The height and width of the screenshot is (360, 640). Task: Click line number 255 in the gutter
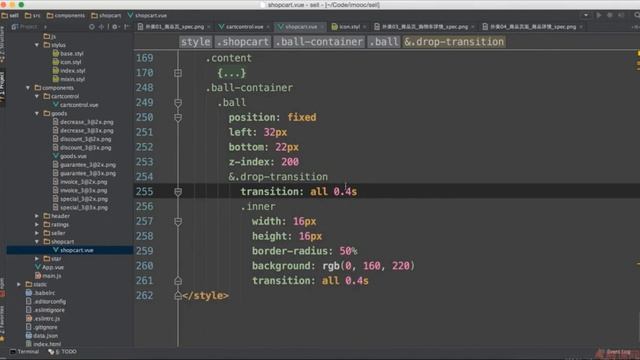[144, 191]
